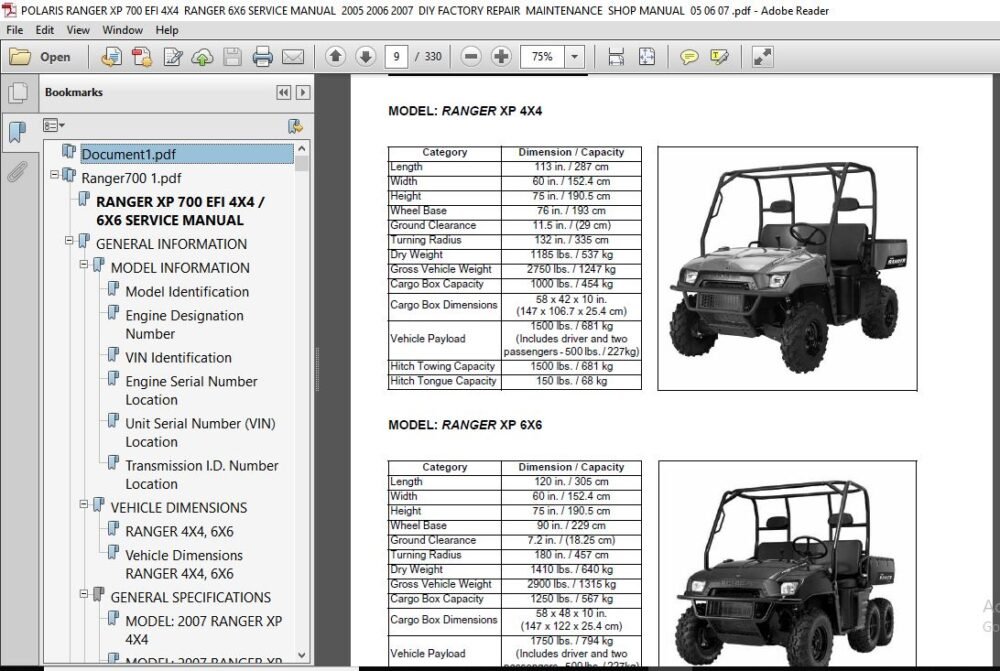The image size is (1000, 671).
Task: Click find current bookmark icon
Action: (295, 126)
